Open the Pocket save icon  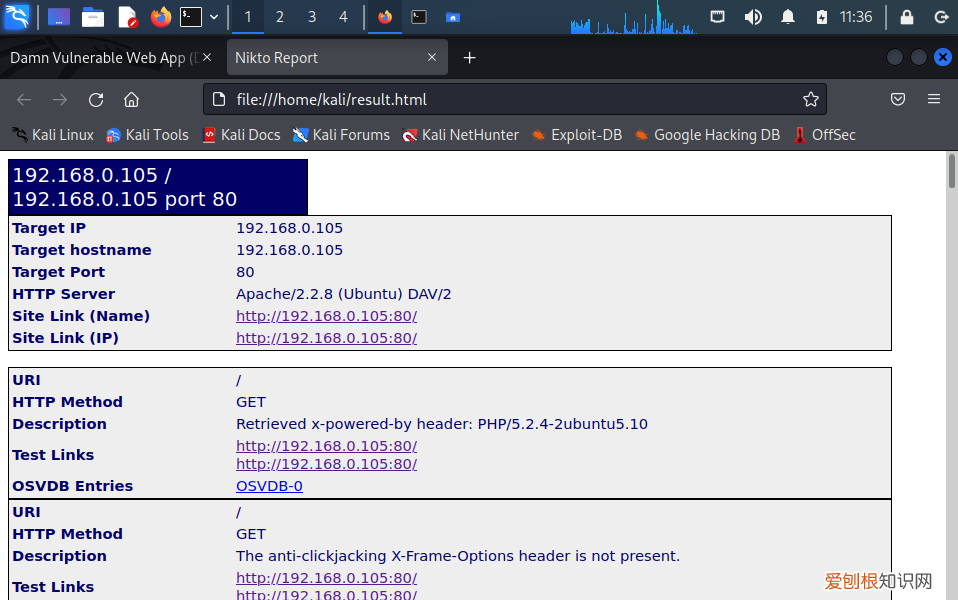coord(898,99)
